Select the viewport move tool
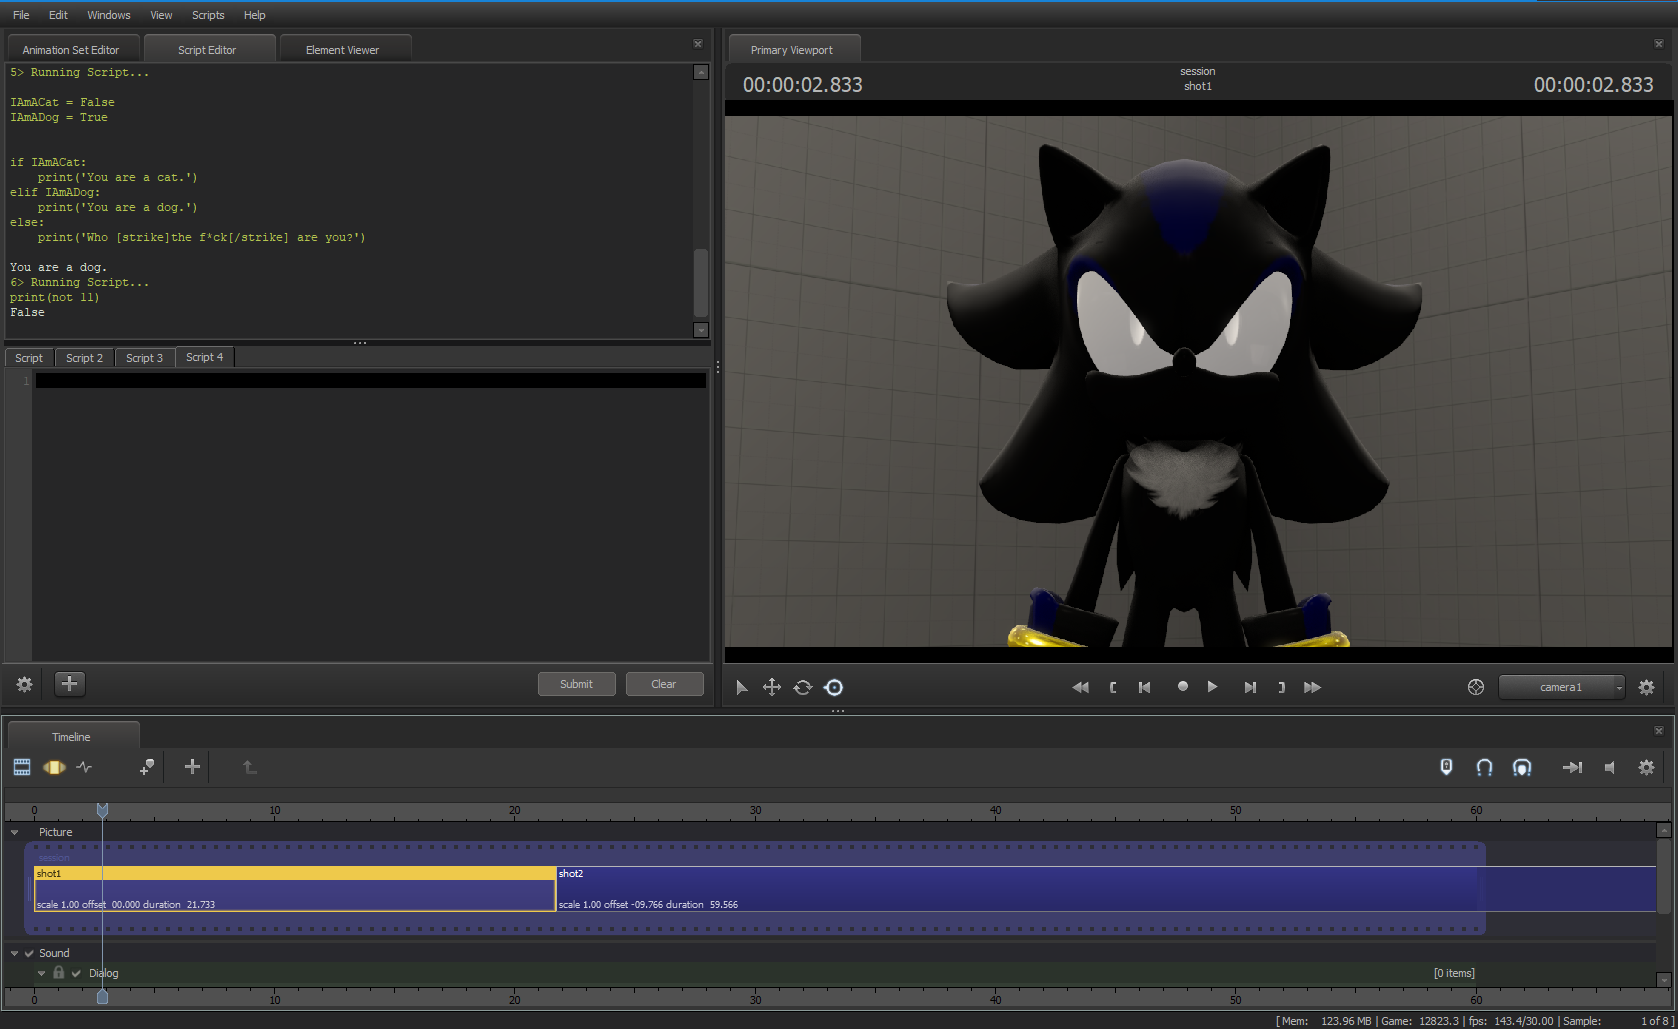 tap(772, 687)
